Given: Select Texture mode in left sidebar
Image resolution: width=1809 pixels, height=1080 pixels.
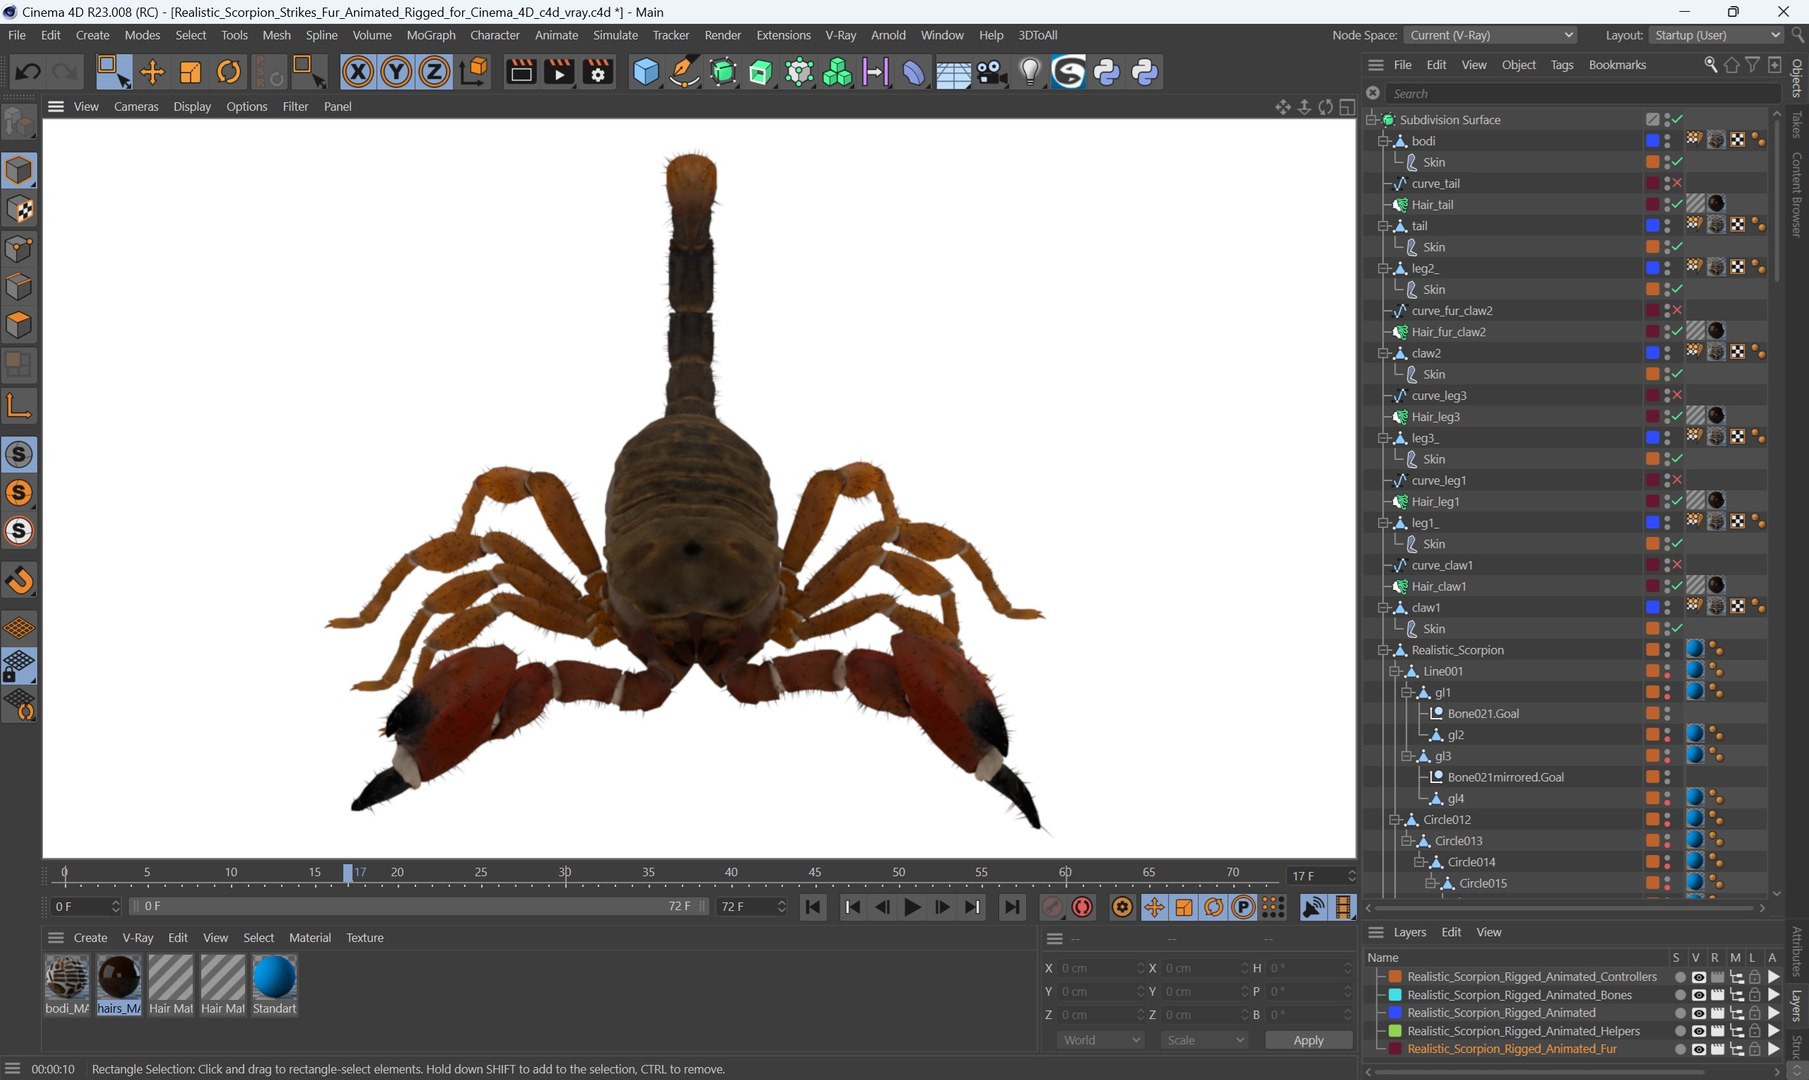Looking at the screenshot, I should click(19, 209).
